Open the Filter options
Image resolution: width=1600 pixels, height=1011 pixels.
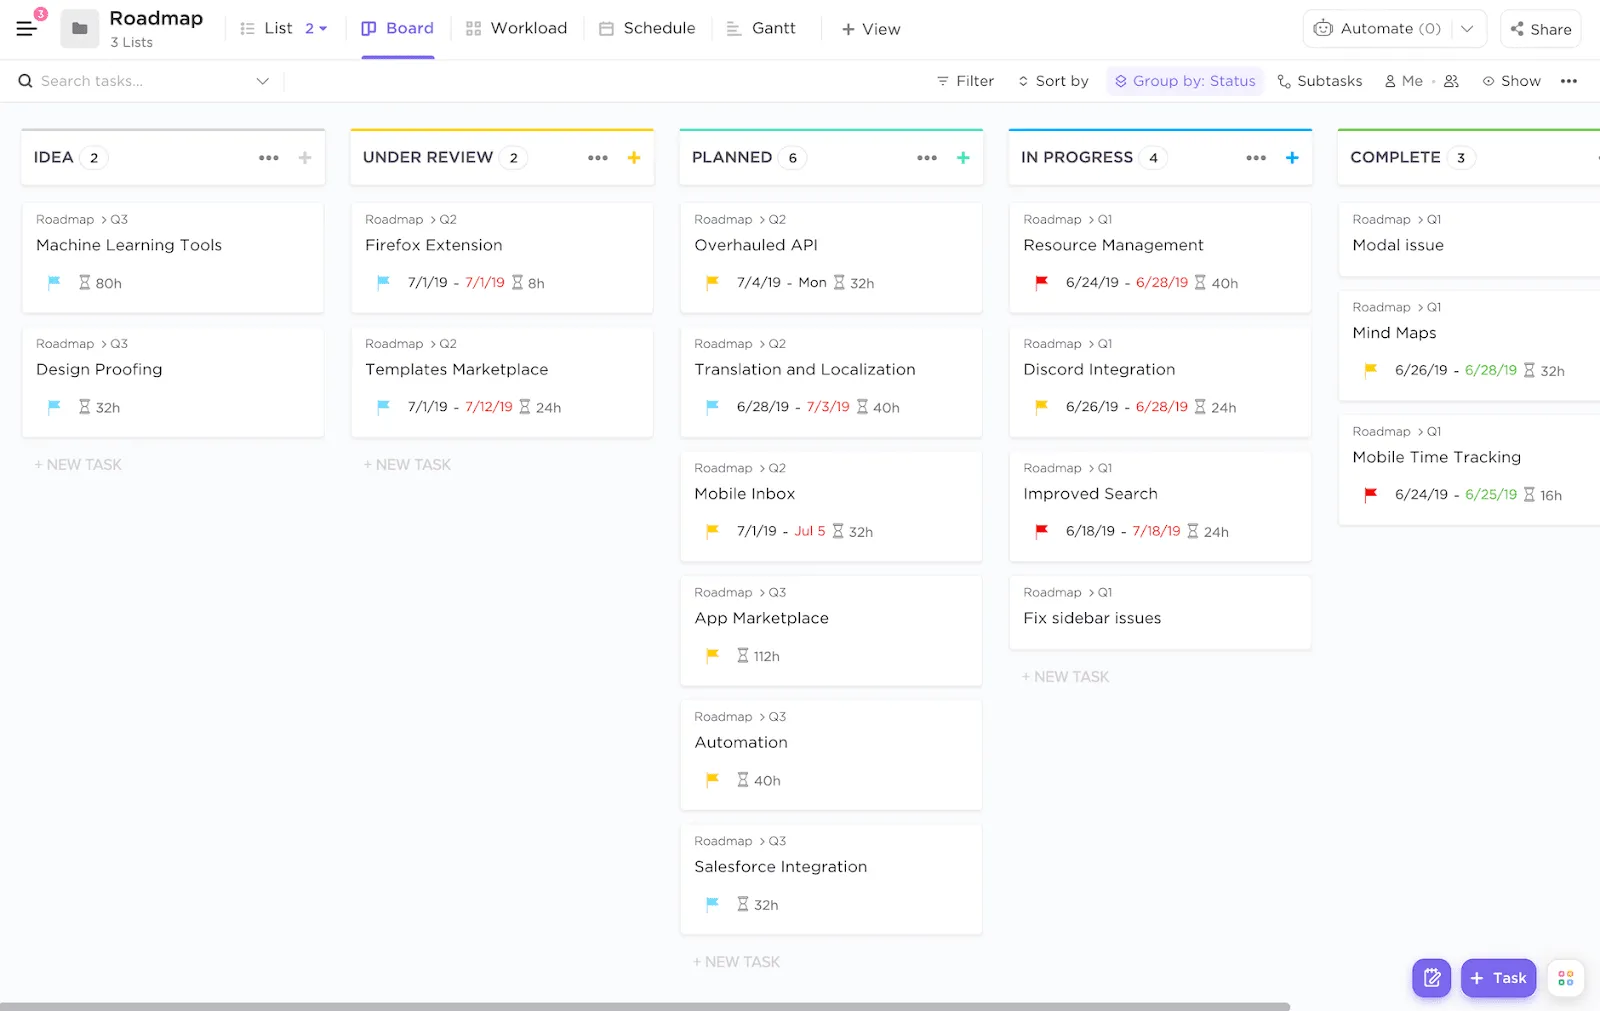[965, 81]
